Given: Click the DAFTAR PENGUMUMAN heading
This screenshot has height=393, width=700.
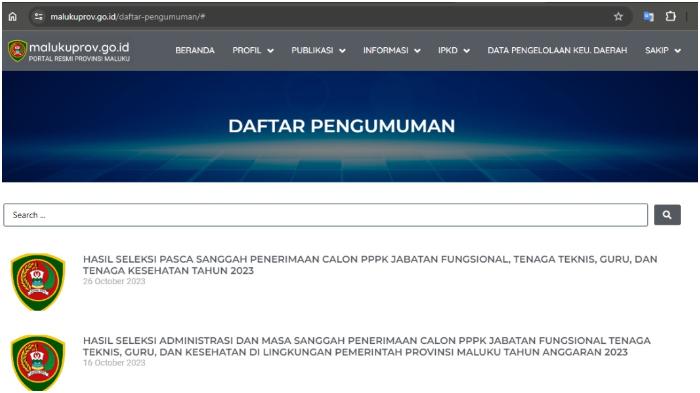Looking at the screenshot, I should 342,126.
